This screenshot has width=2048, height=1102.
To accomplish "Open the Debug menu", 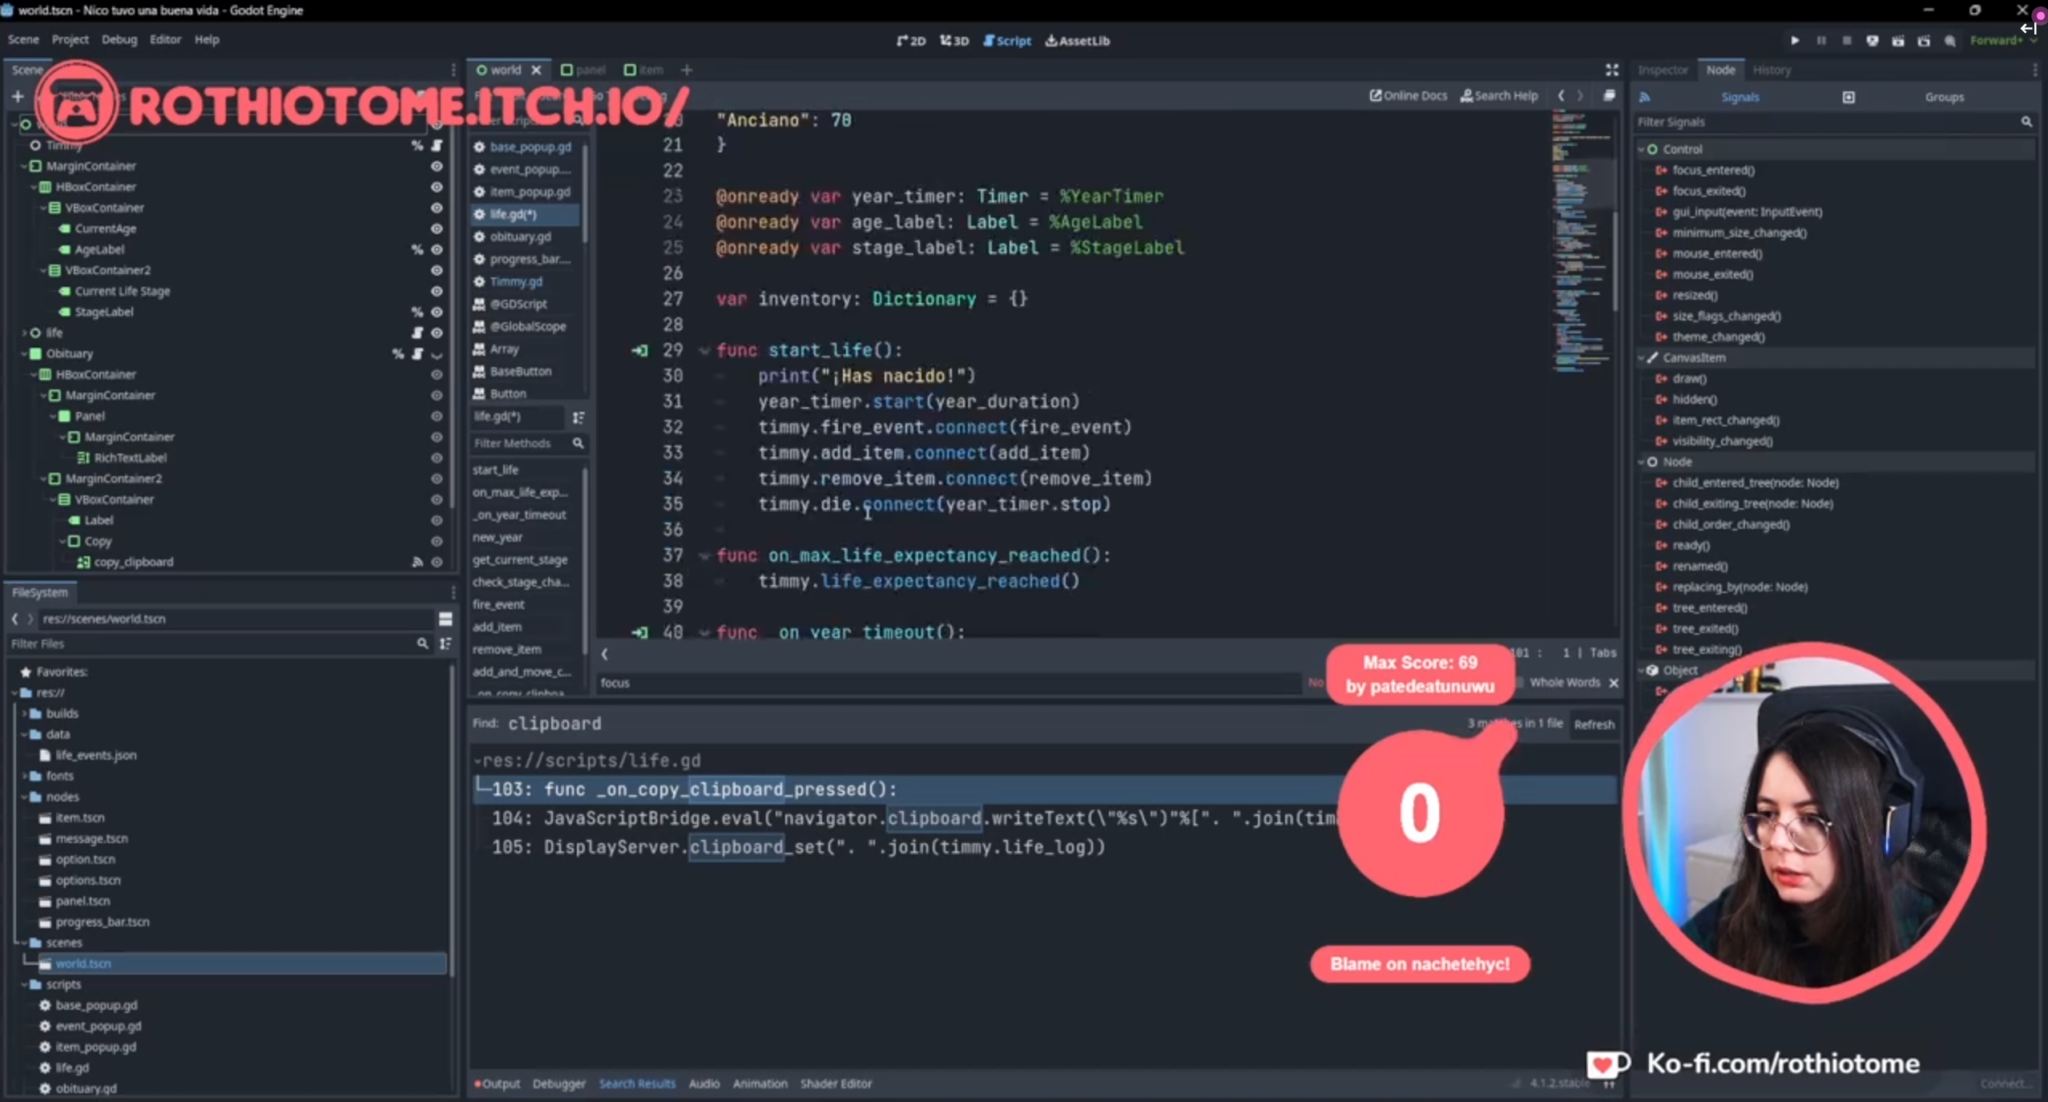I will (119, 40).
